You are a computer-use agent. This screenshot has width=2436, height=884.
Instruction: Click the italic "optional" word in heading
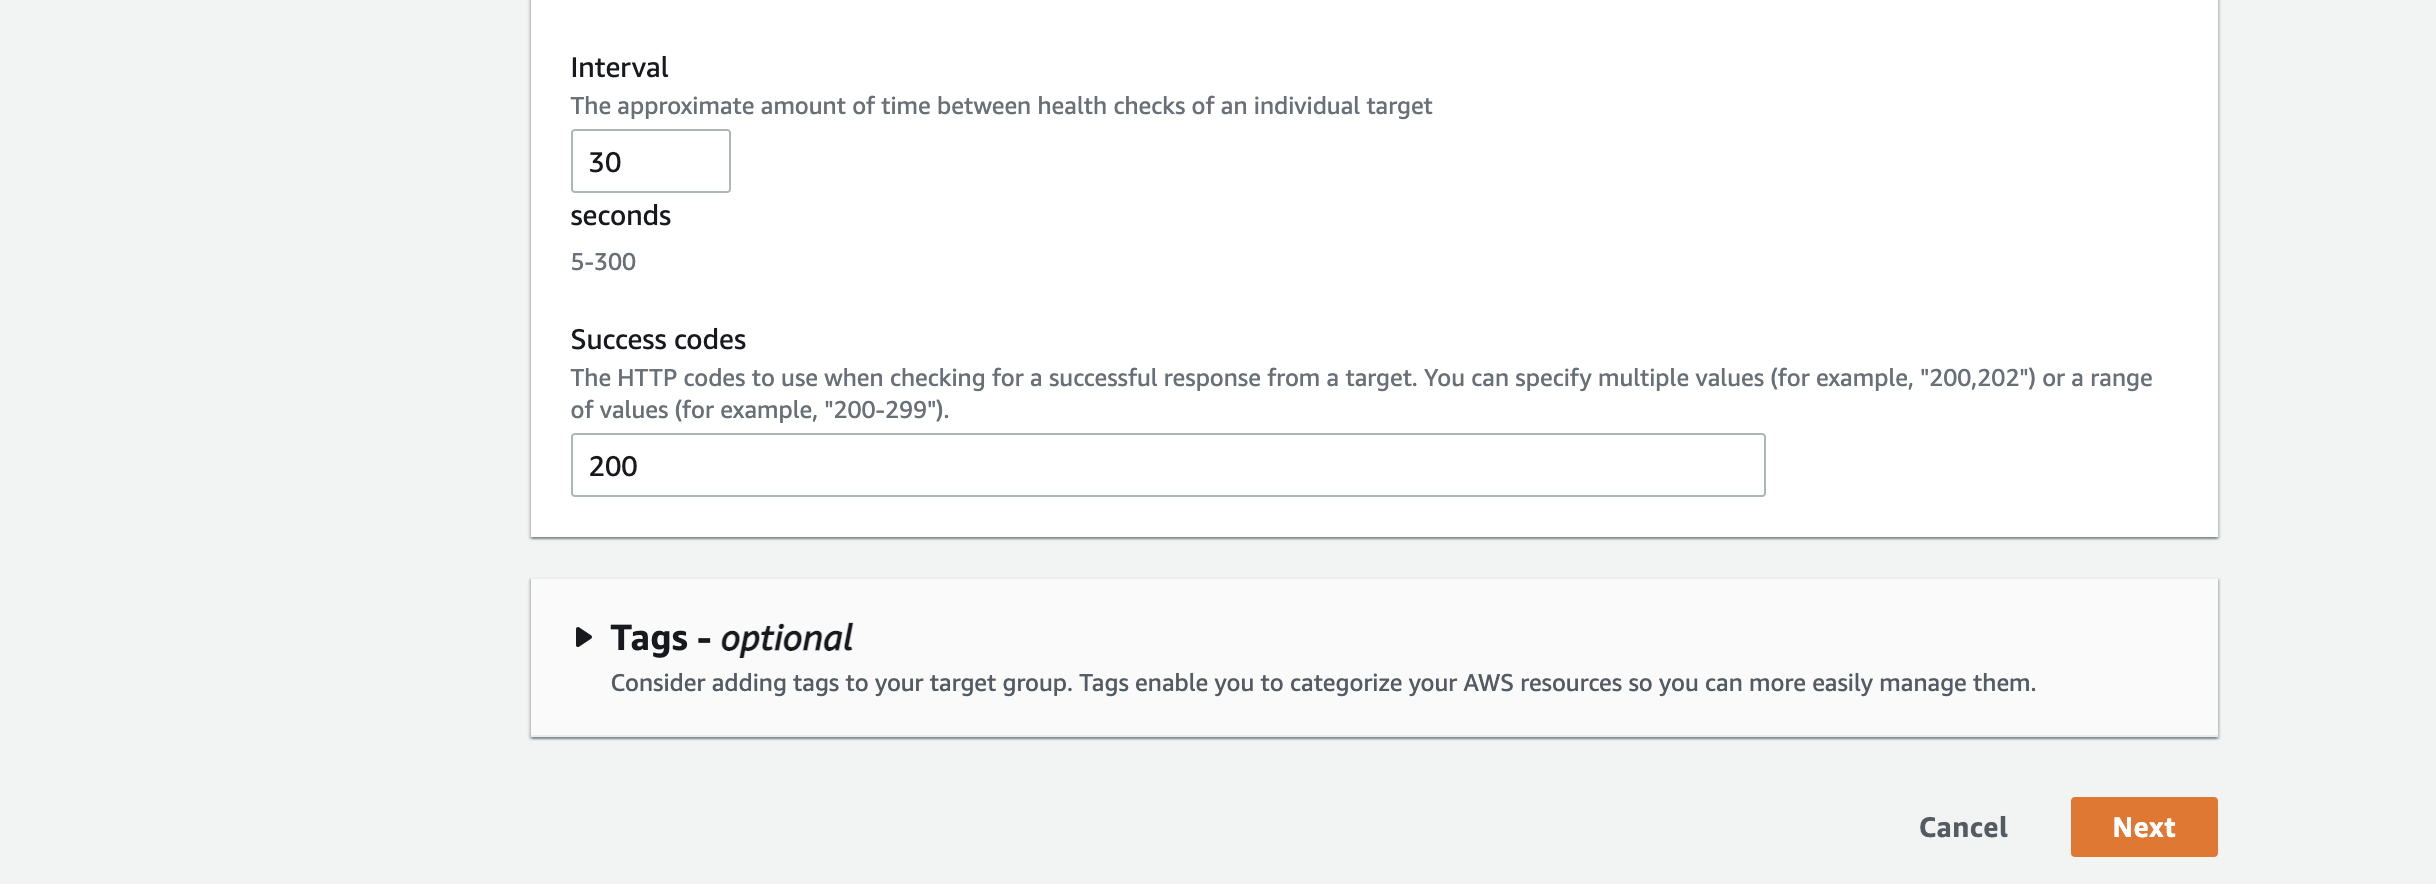coord(786,638)
